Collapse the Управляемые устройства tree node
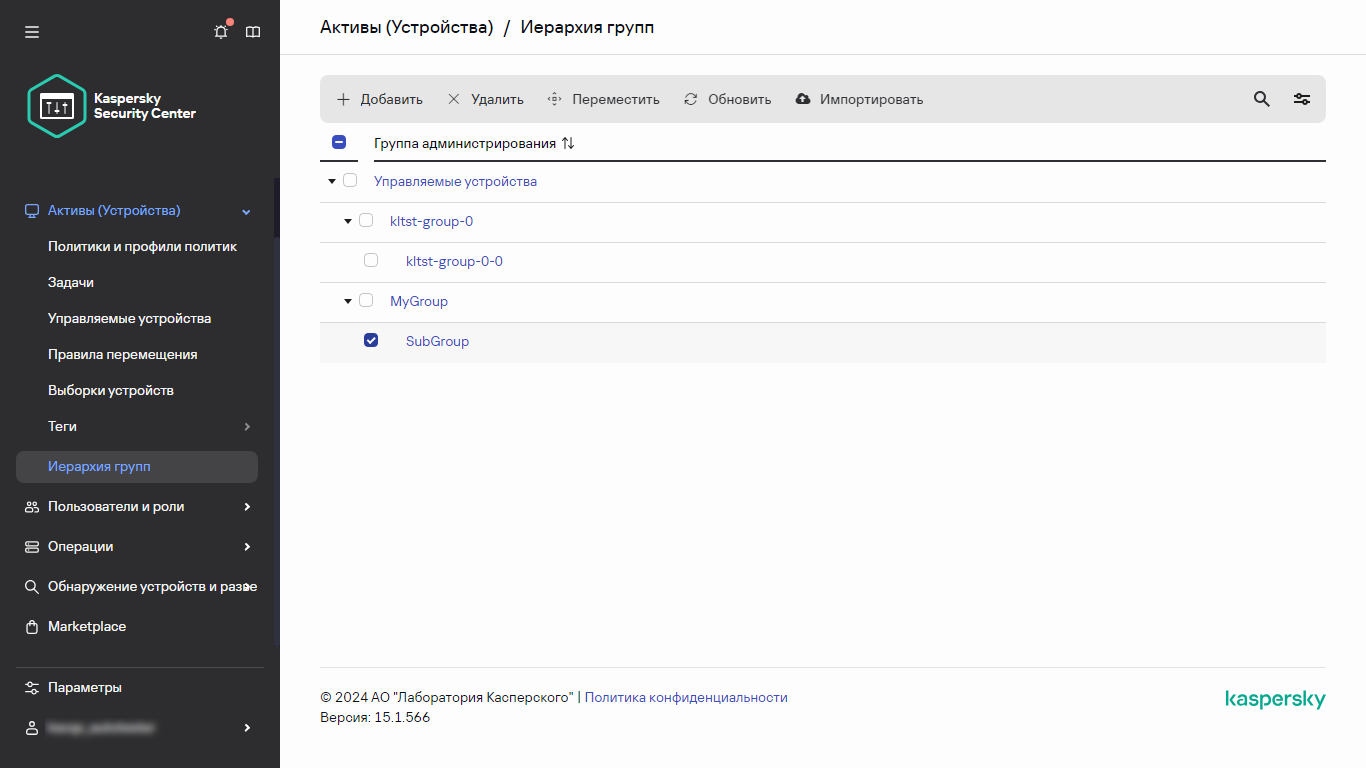Viewport: 1366px width, 768px height. (x=331, y=181)
